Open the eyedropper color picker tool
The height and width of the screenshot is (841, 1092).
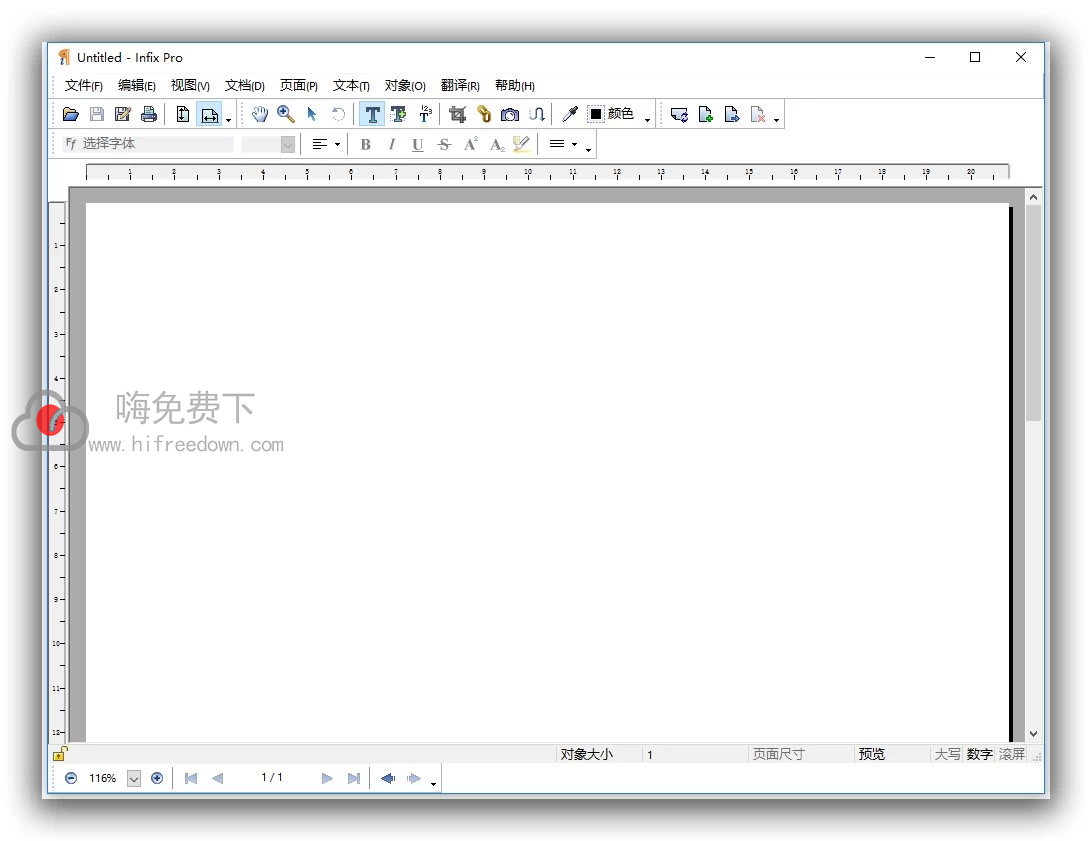point(570,113)
